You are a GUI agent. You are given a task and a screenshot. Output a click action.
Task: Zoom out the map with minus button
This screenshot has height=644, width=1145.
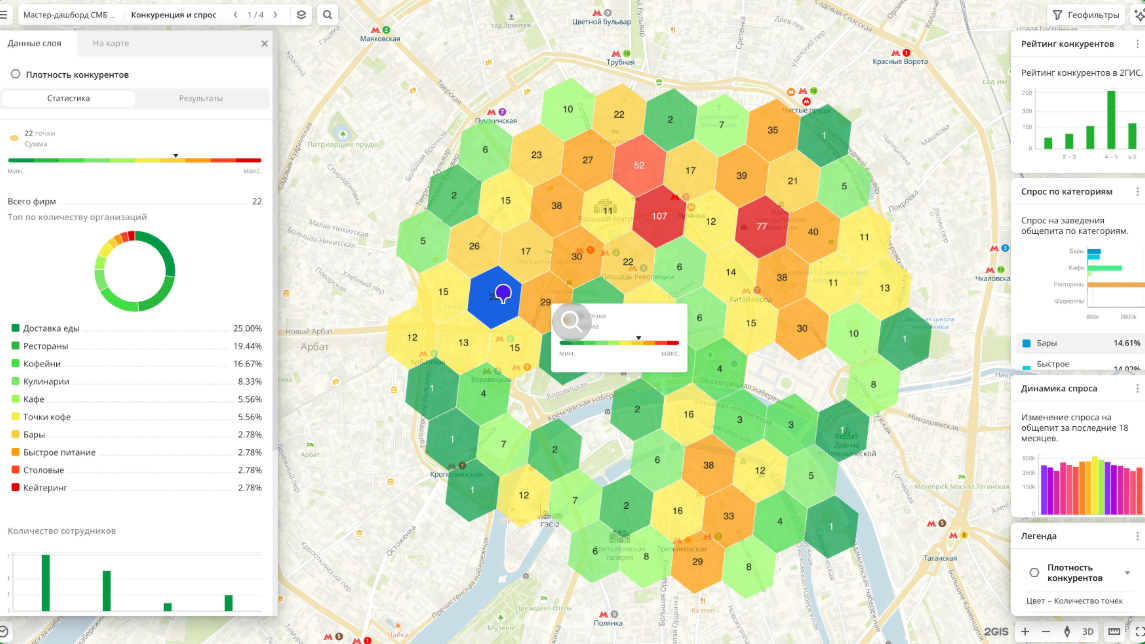(1046, 632)
